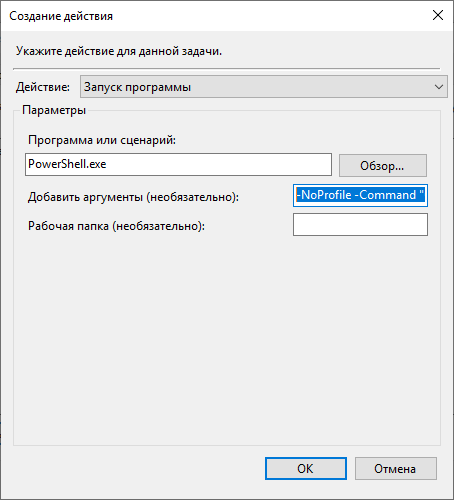454x500 pixels.
Task: Focus the empty Рабочая папка field
Action: [x=360, y=225]
